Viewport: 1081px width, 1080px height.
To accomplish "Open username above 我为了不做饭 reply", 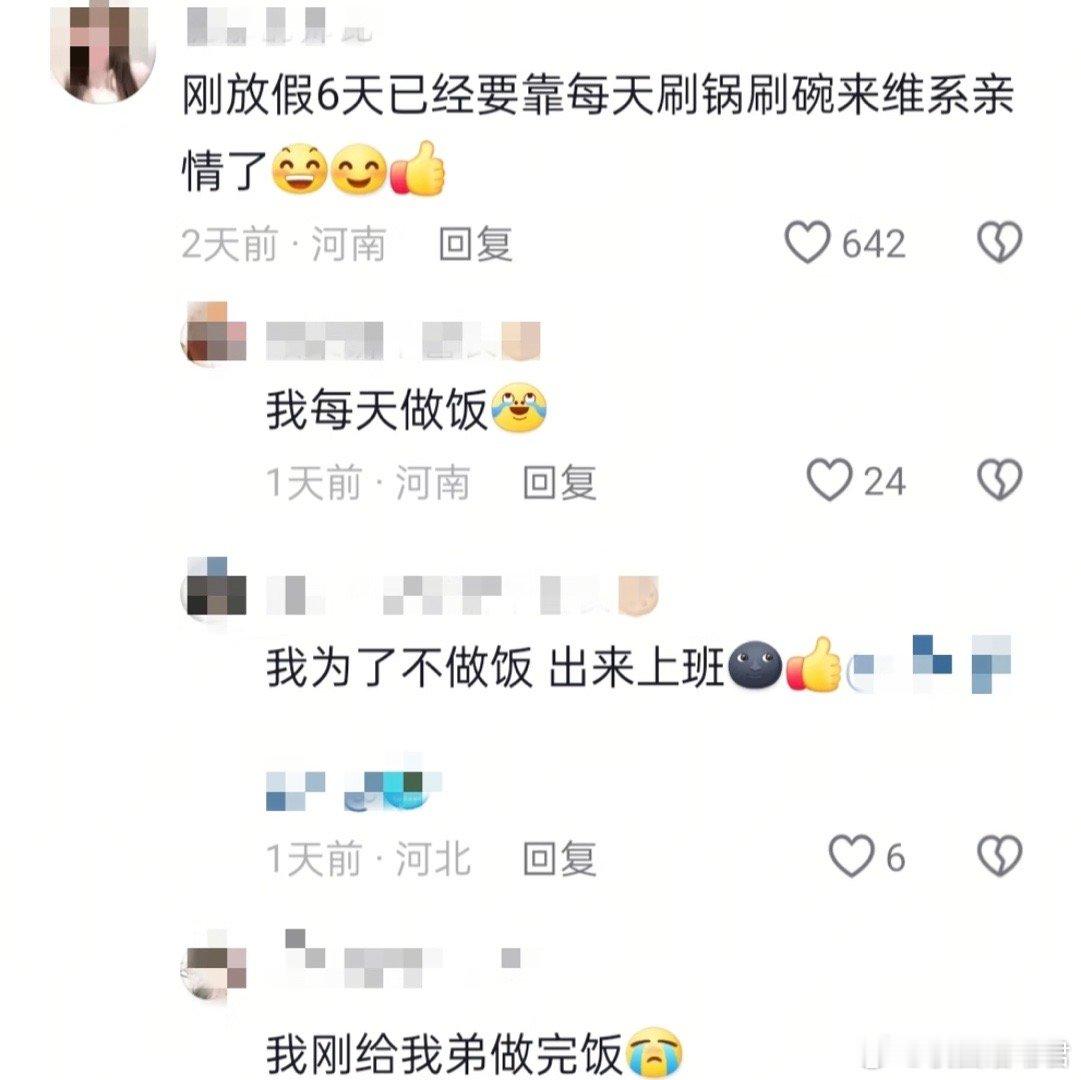I will pyautogui.click(x=463, y=595).
